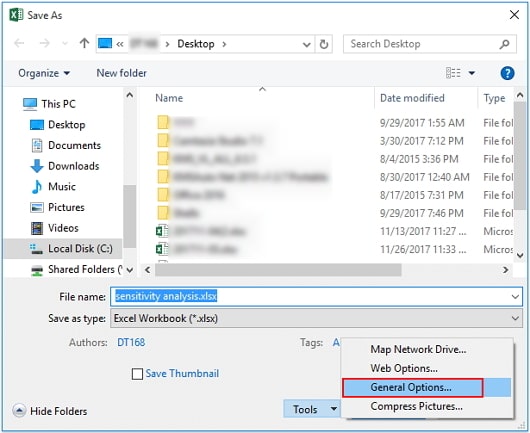The image size is (530, 433).
Task: Click the DT168 author name
Action: coord(131,342)
